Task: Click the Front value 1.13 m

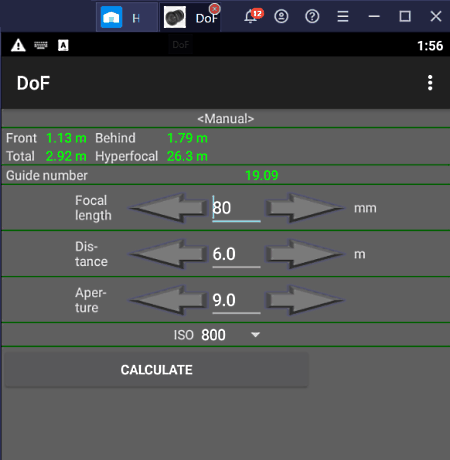Action: tap(66, 138)
